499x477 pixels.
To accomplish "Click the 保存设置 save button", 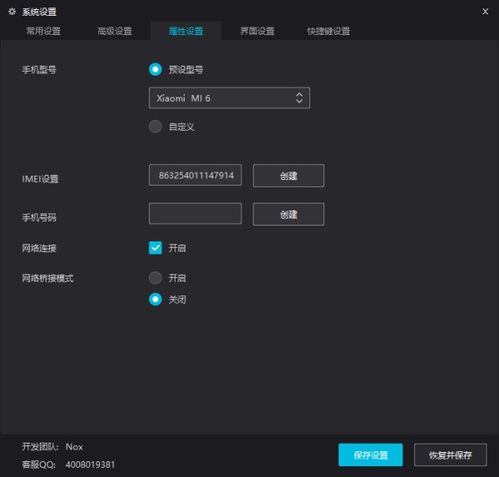I will (x=370, y=455).
